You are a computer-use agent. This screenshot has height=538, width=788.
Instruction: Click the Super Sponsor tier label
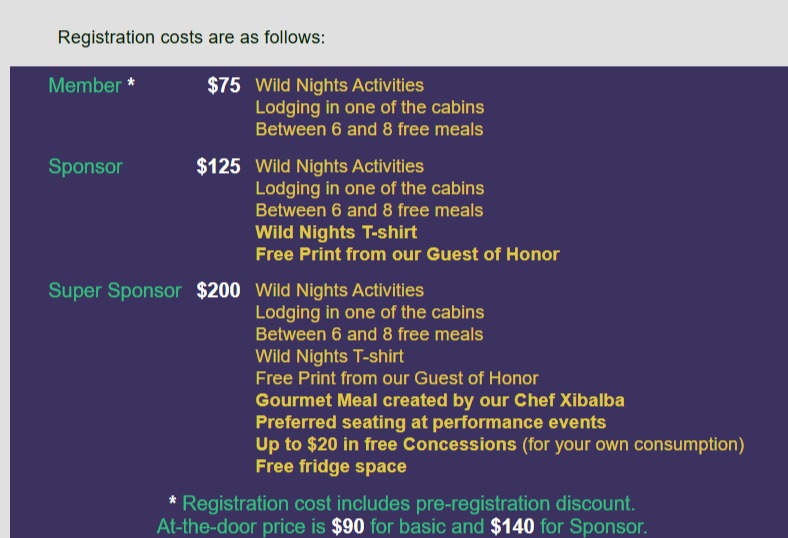point(115,291)
